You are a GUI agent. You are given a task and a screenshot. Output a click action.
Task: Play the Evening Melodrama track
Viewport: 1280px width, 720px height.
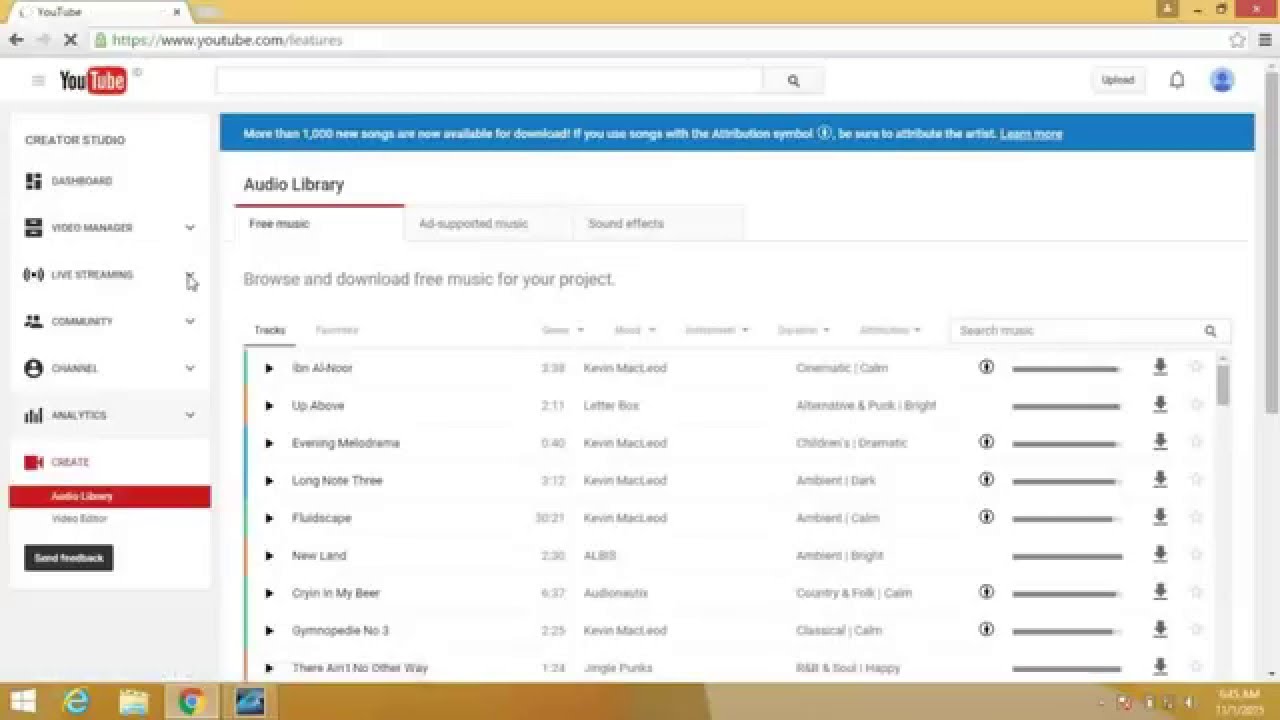coord(269,443)
